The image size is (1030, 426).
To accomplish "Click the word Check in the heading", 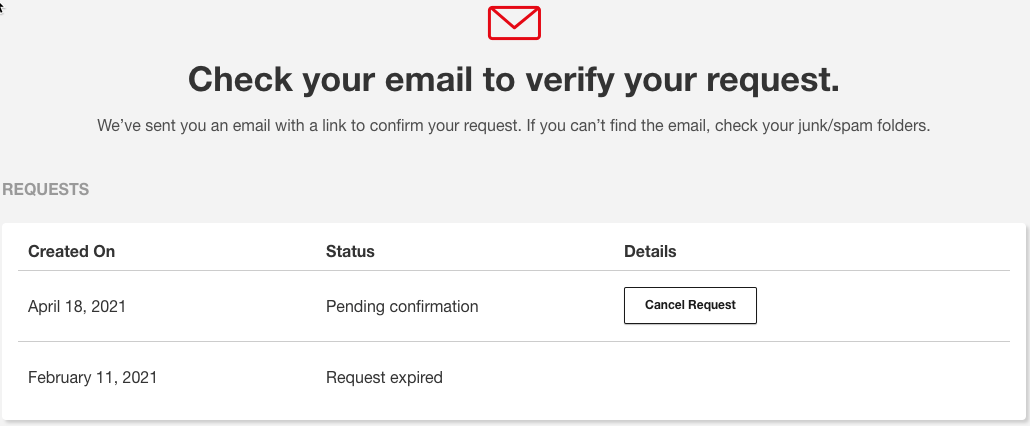I will [x=240, y=79].
